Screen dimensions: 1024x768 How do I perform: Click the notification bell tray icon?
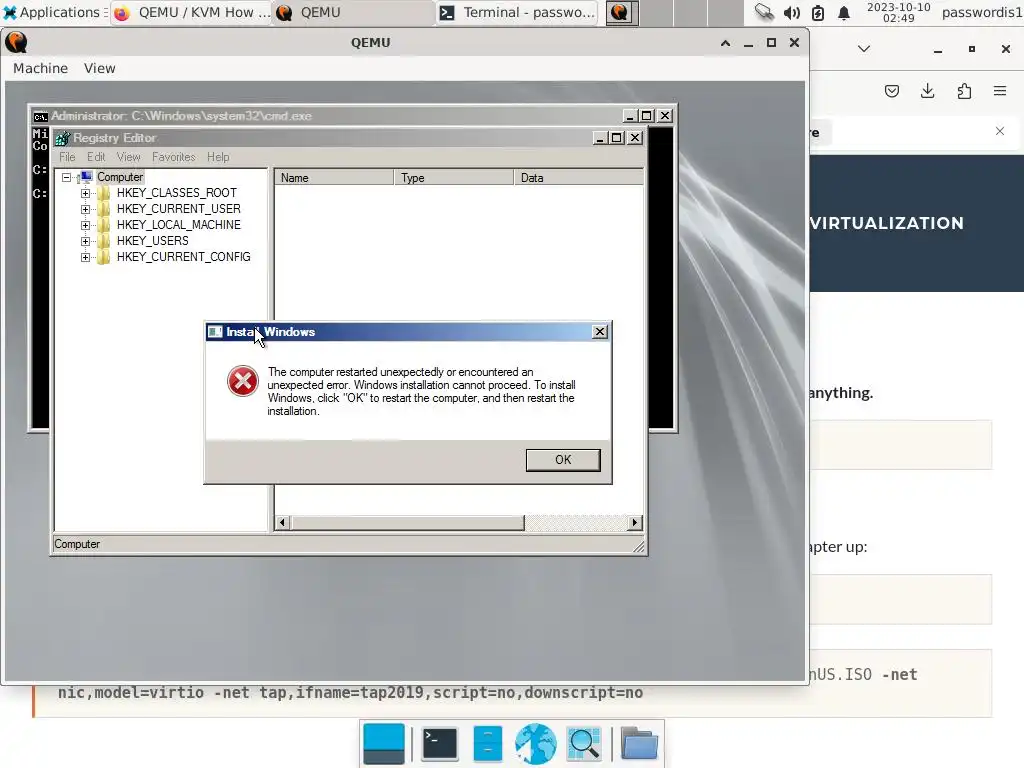pos(844,12)
